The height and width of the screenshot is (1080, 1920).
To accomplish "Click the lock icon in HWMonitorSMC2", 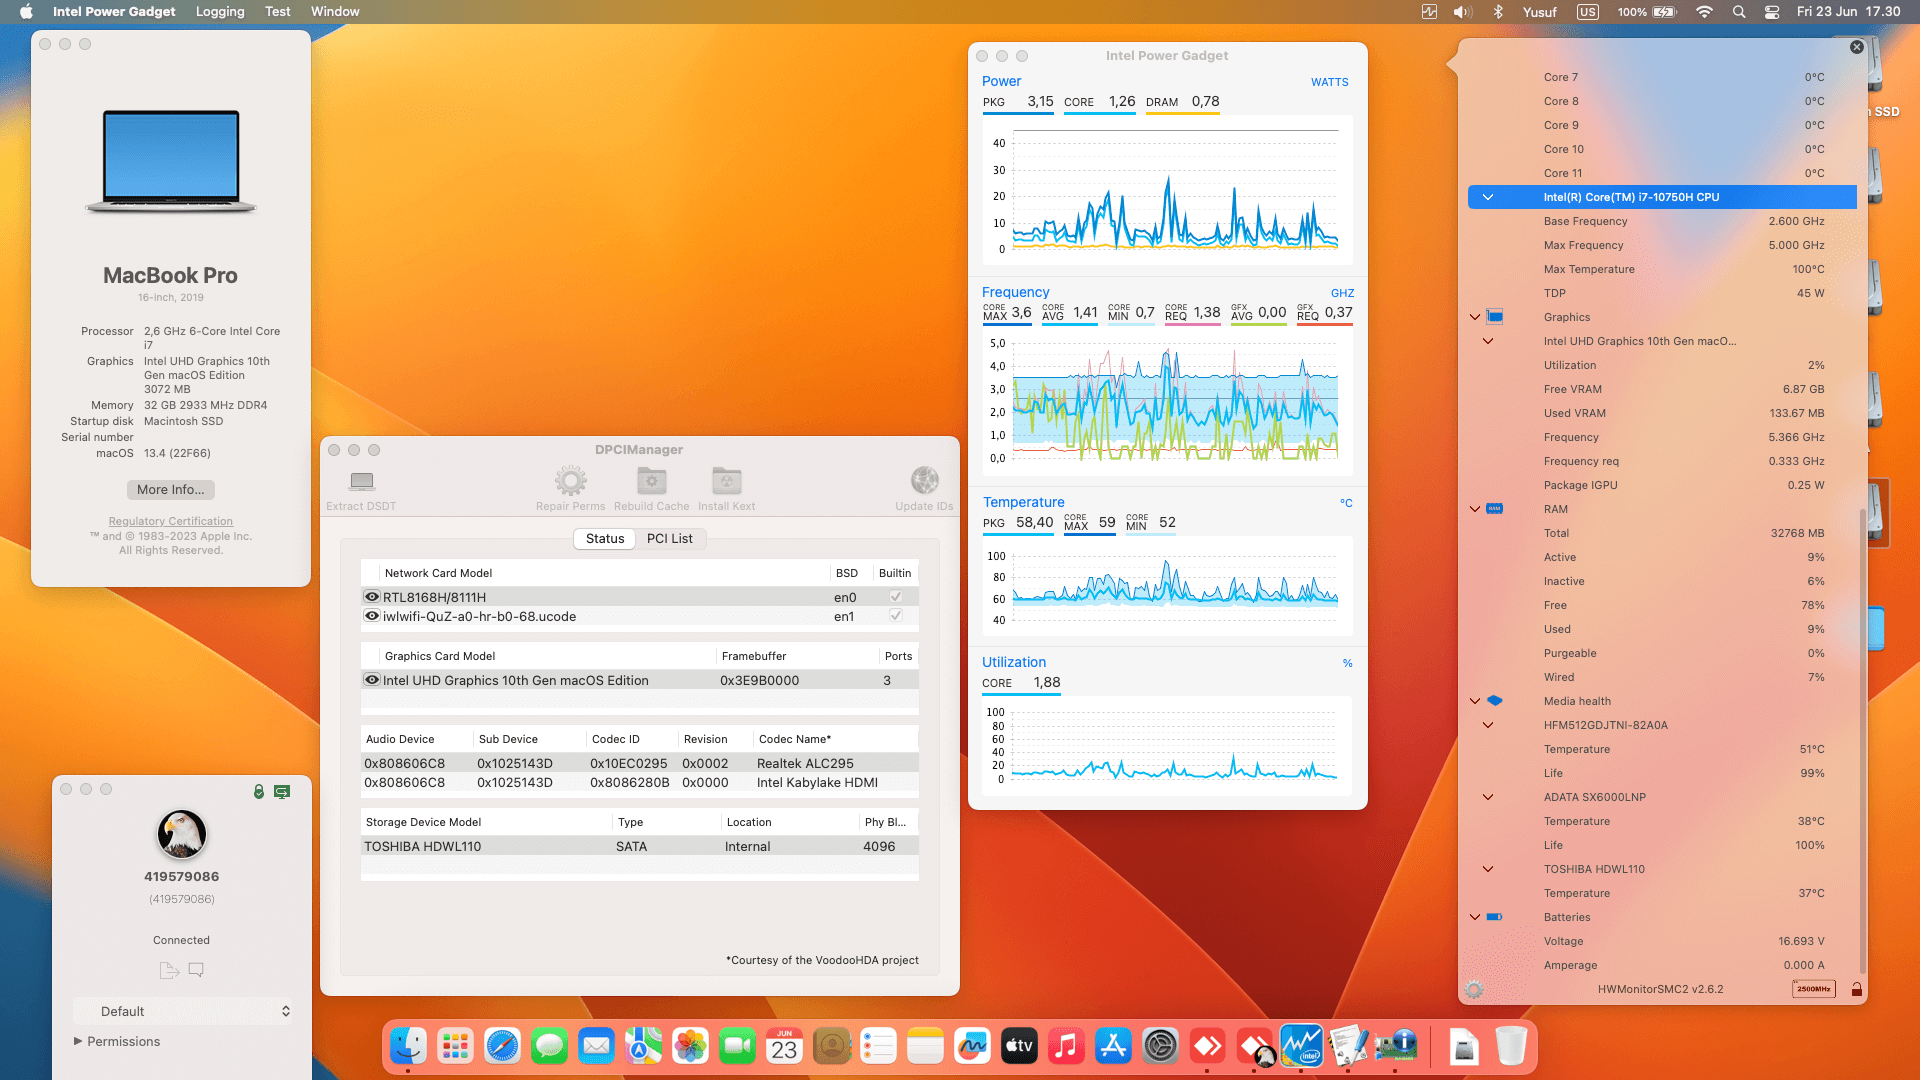I will pyautogui.click(x=1856, y=989).
